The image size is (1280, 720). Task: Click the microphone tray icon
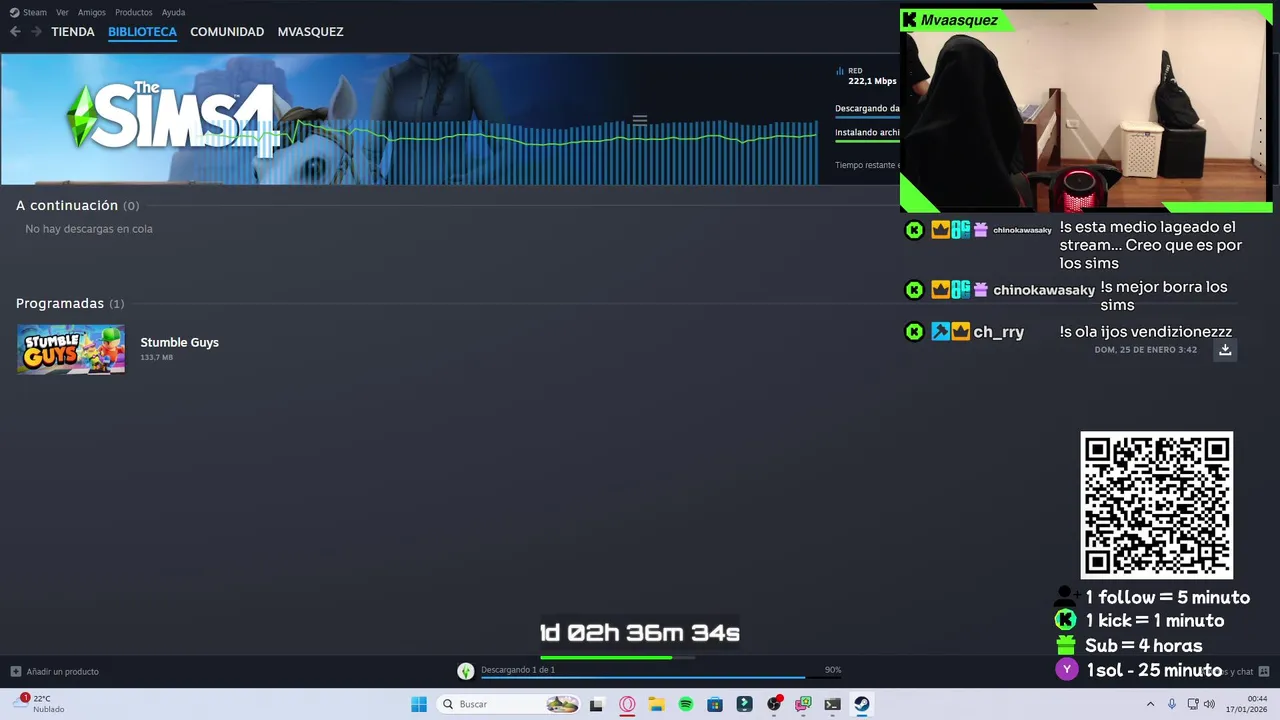click(1172, 704)
